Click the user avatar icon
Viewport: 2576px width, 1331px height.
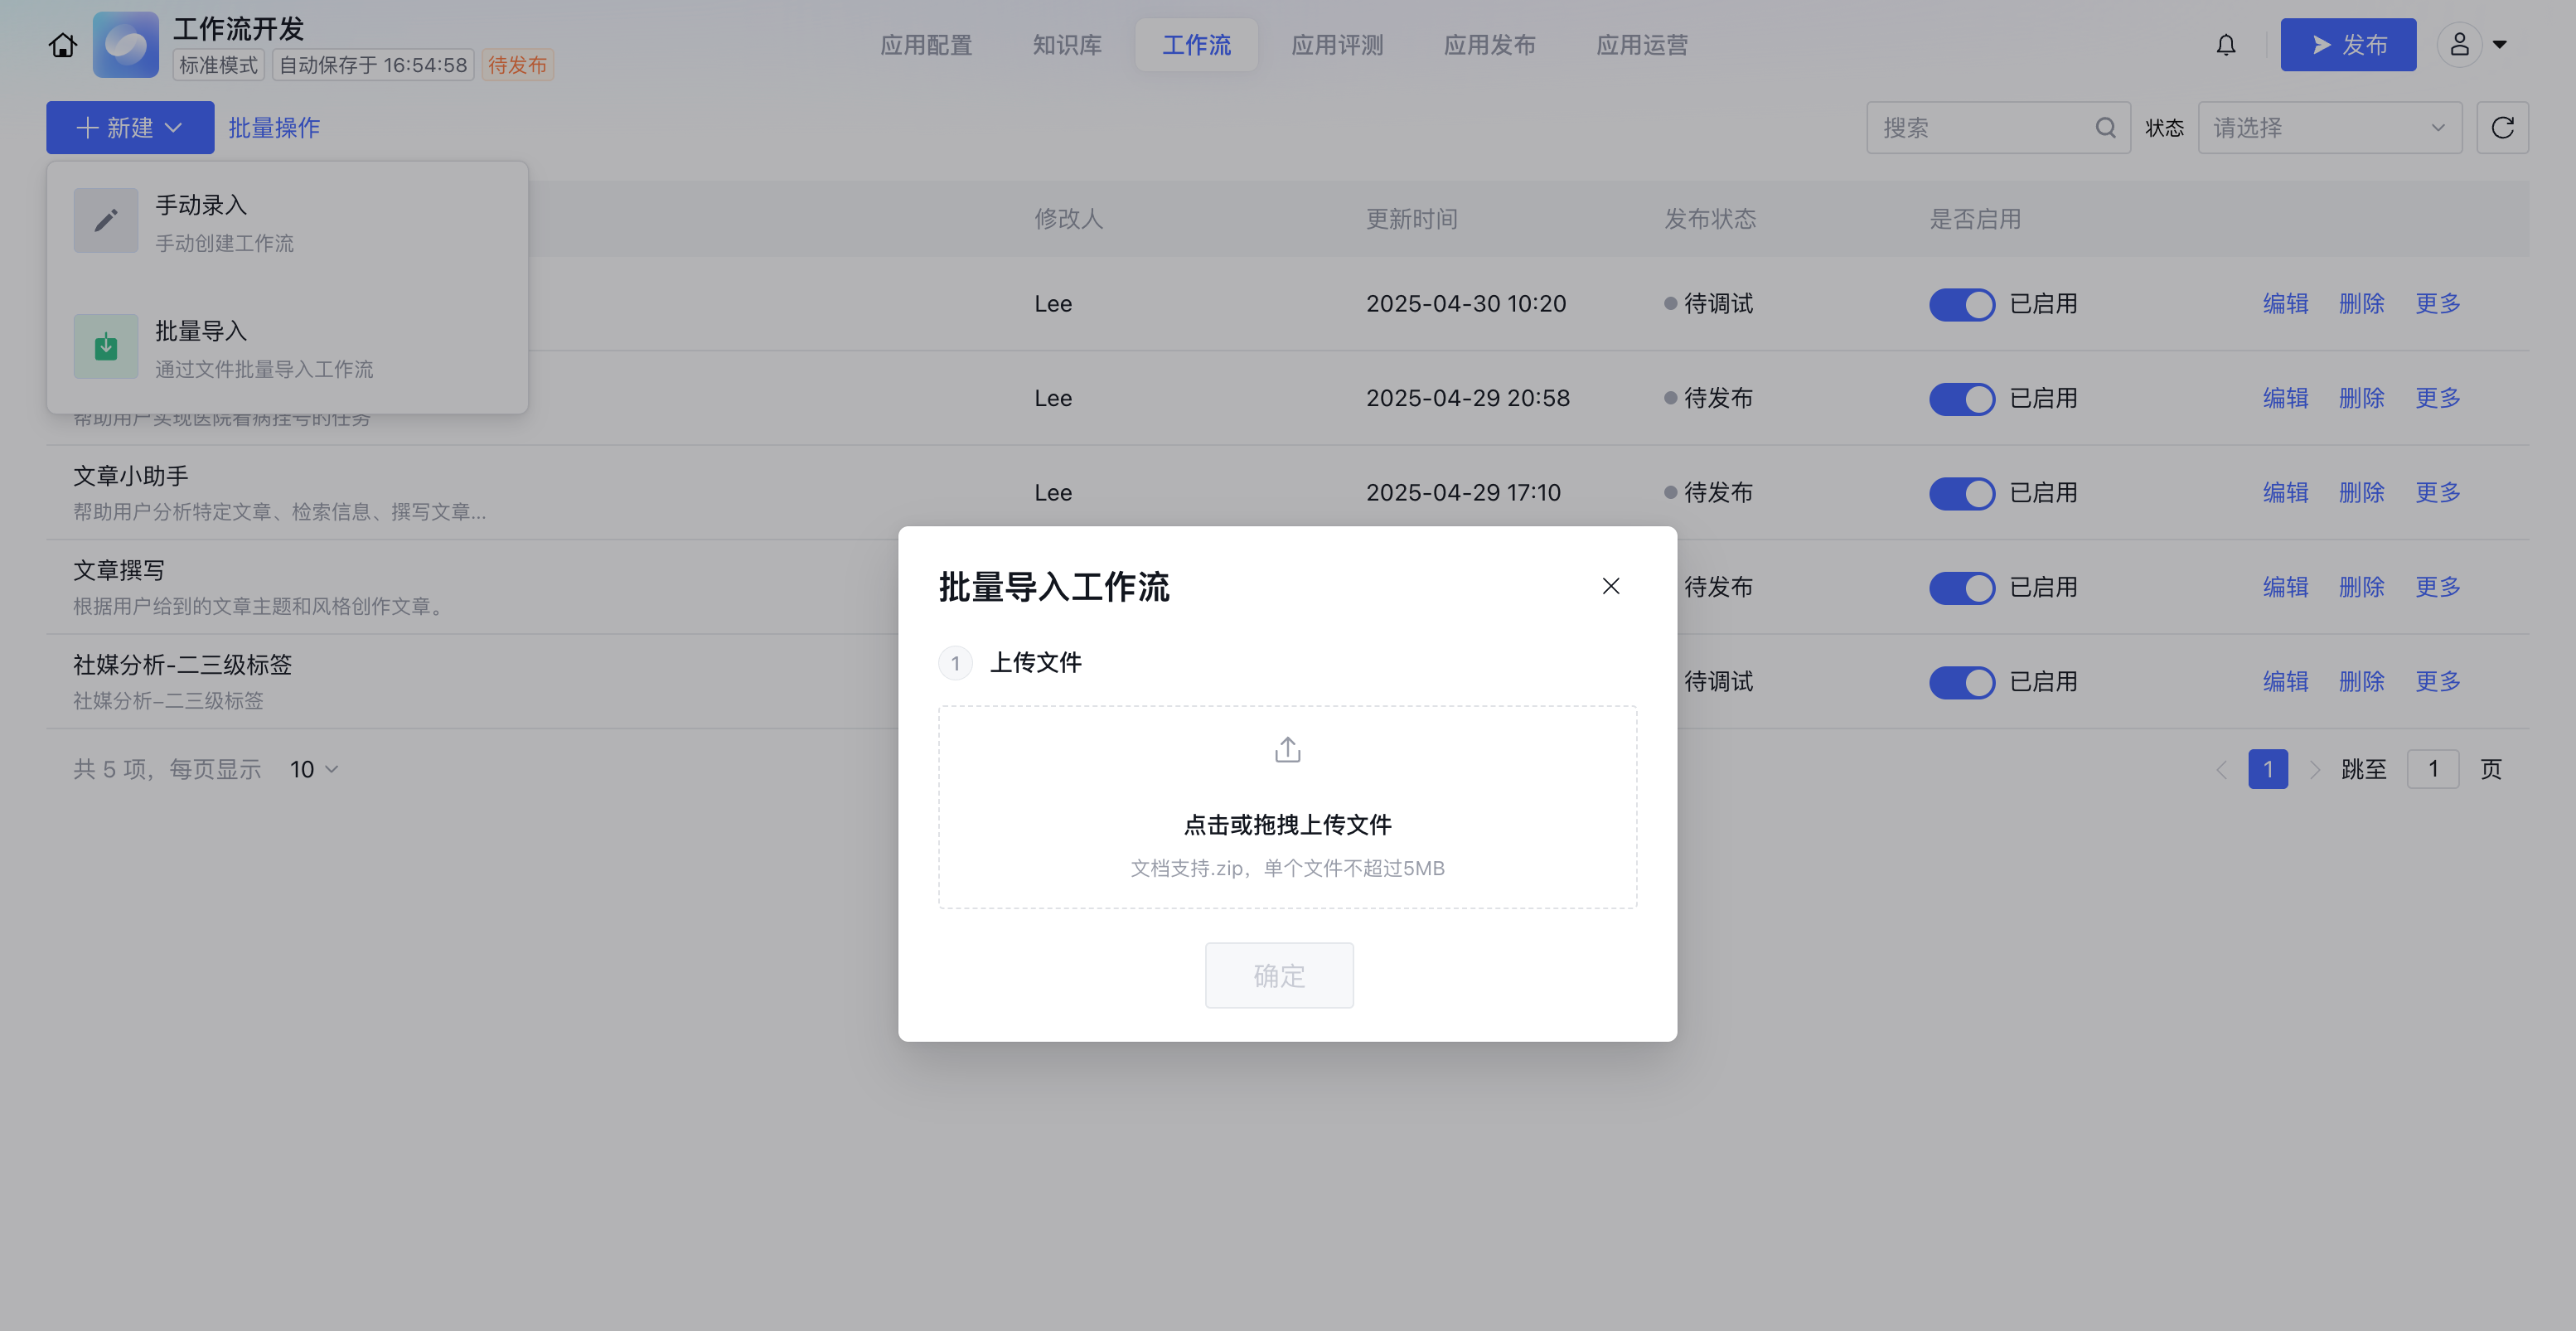2459,45
